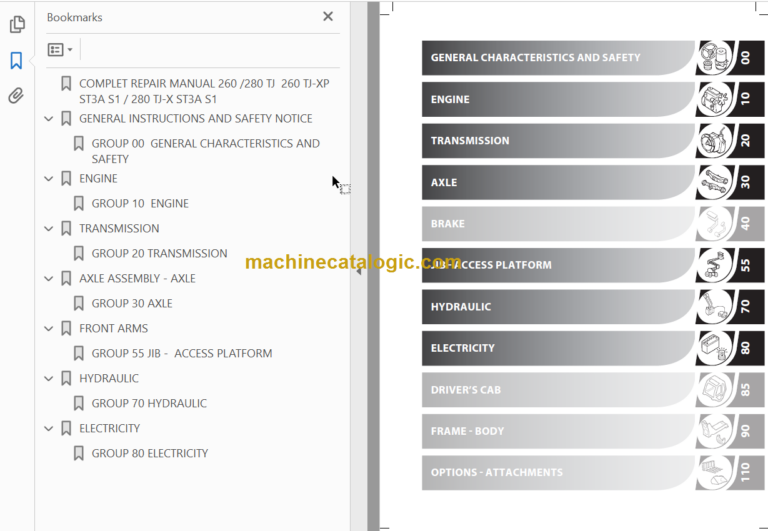Image resolution: width=768 pixels, height=531 pixels.
Task: Click the engine icon for section 10
Action: pyautogui.click(x=714, y=99)
